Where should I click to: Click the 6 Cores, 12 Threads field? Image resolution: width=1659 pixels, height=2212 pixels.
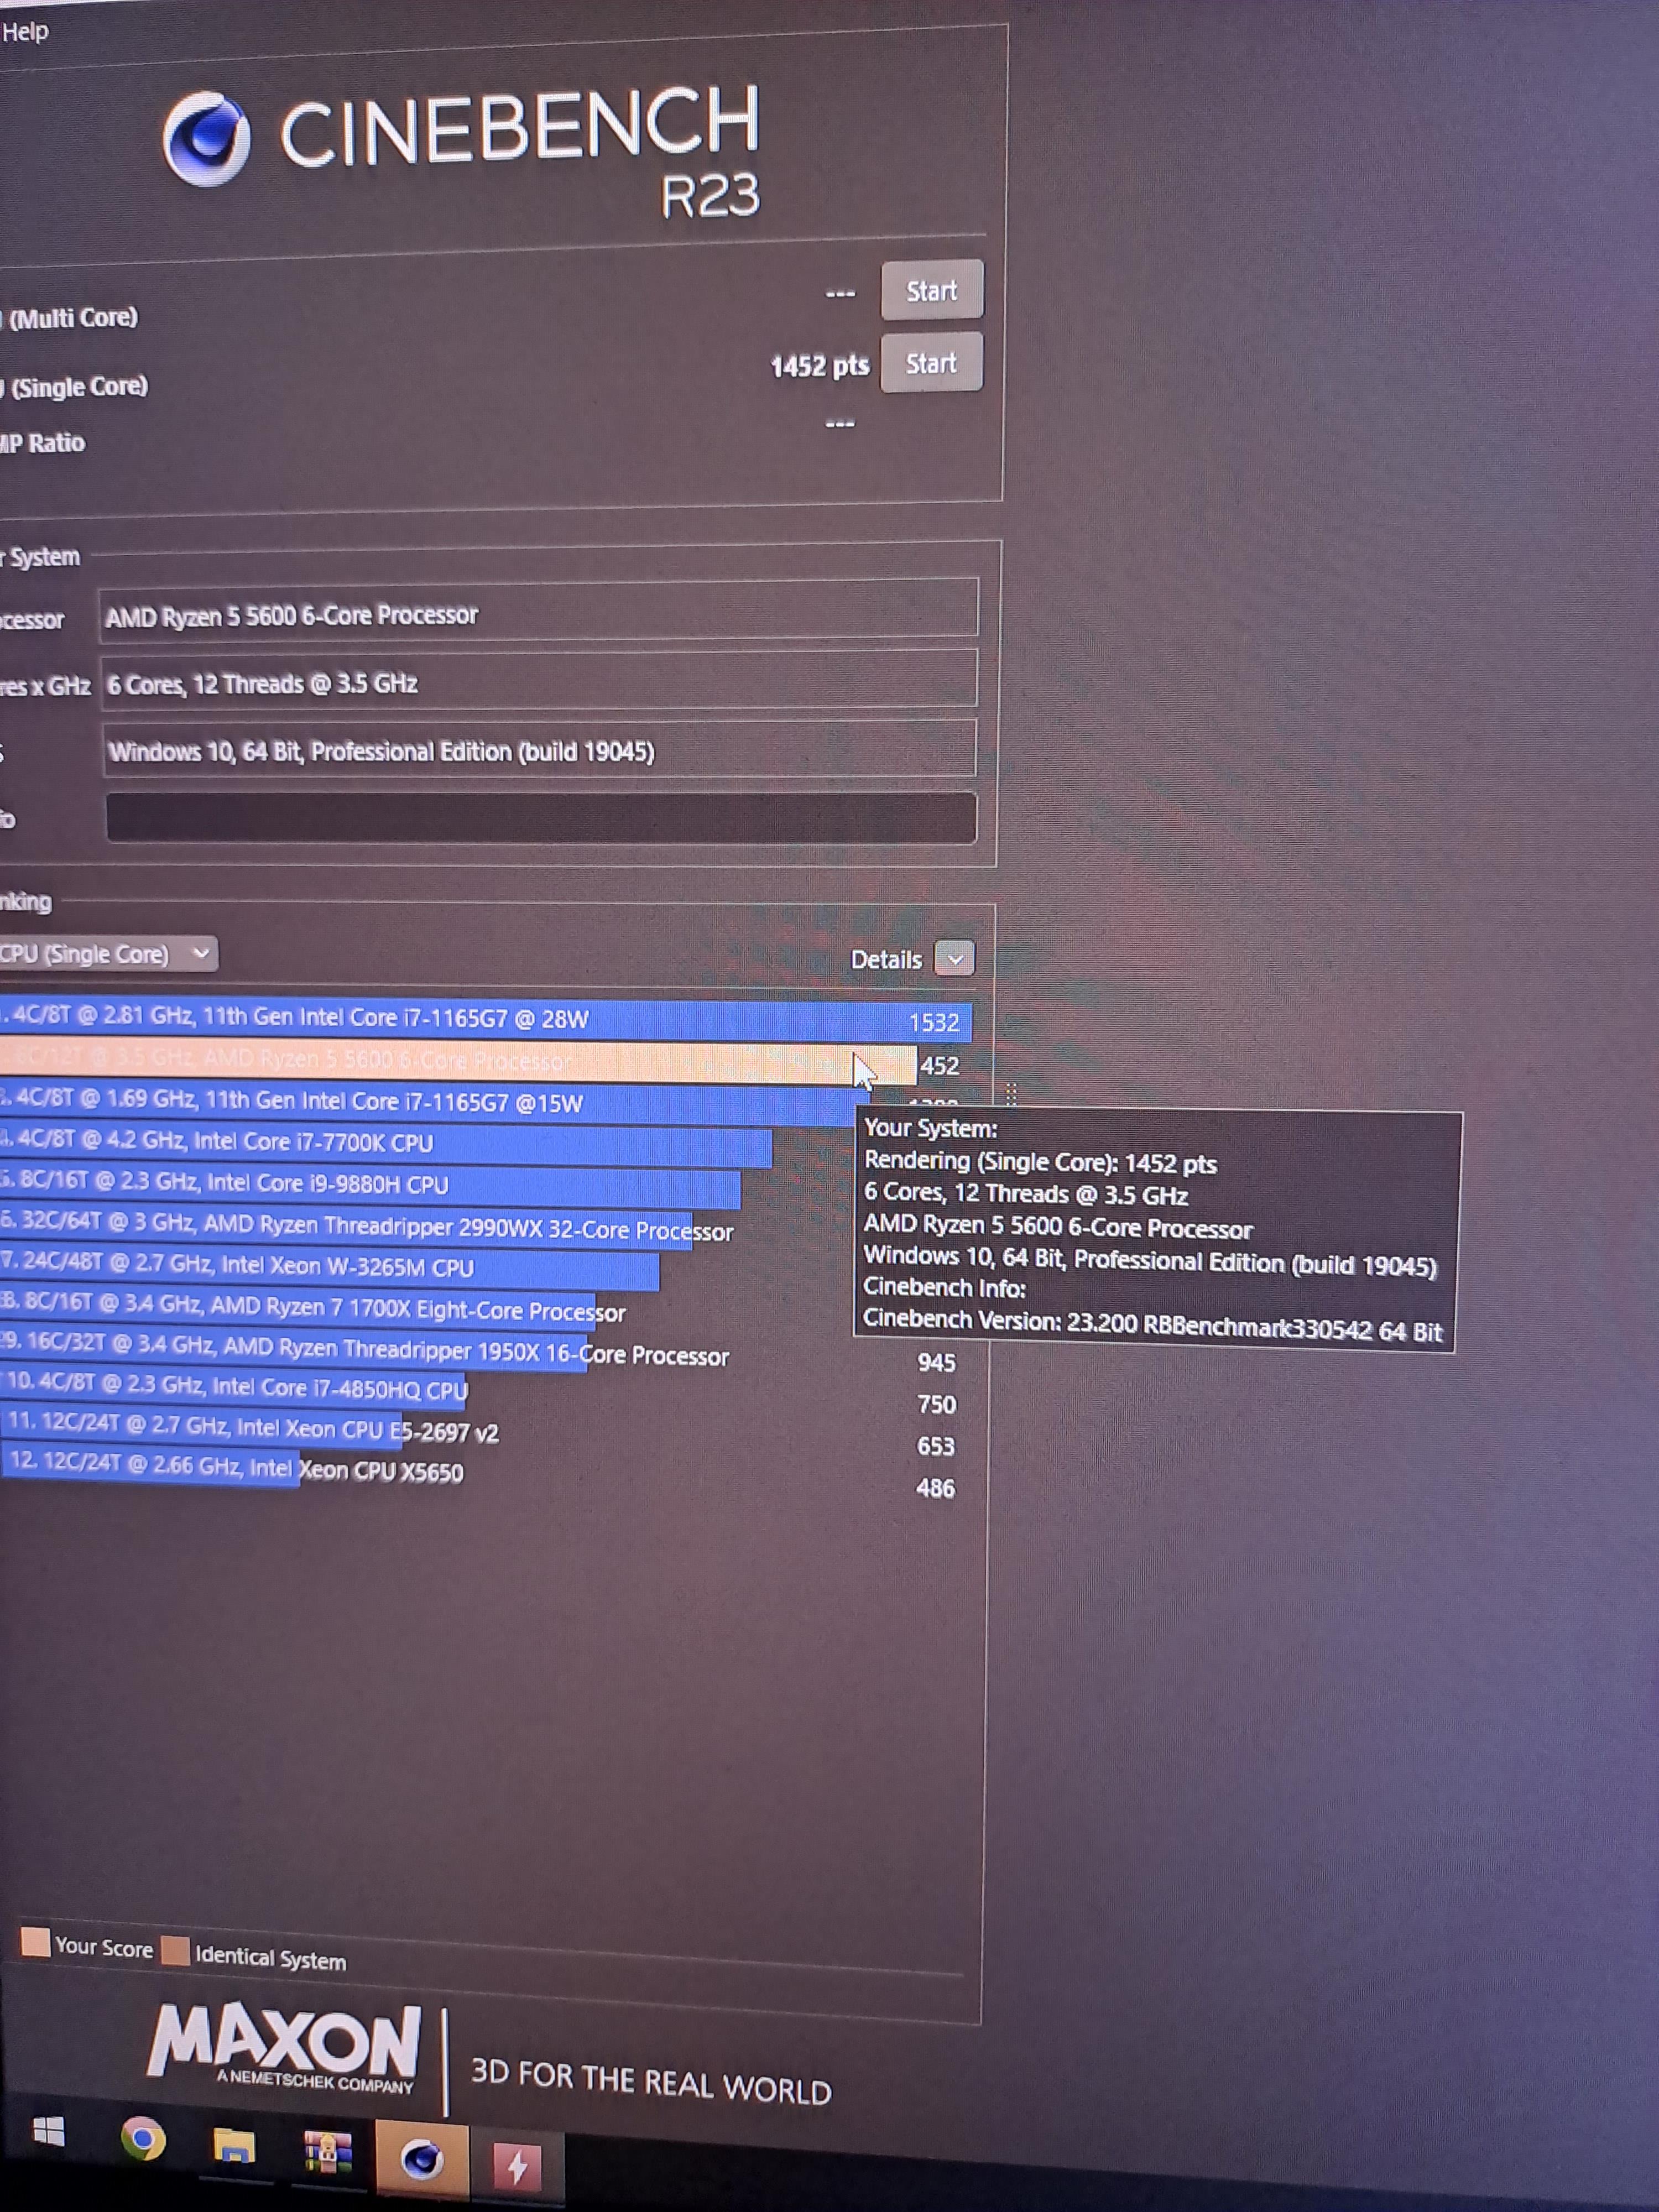[x=539, y=681]
